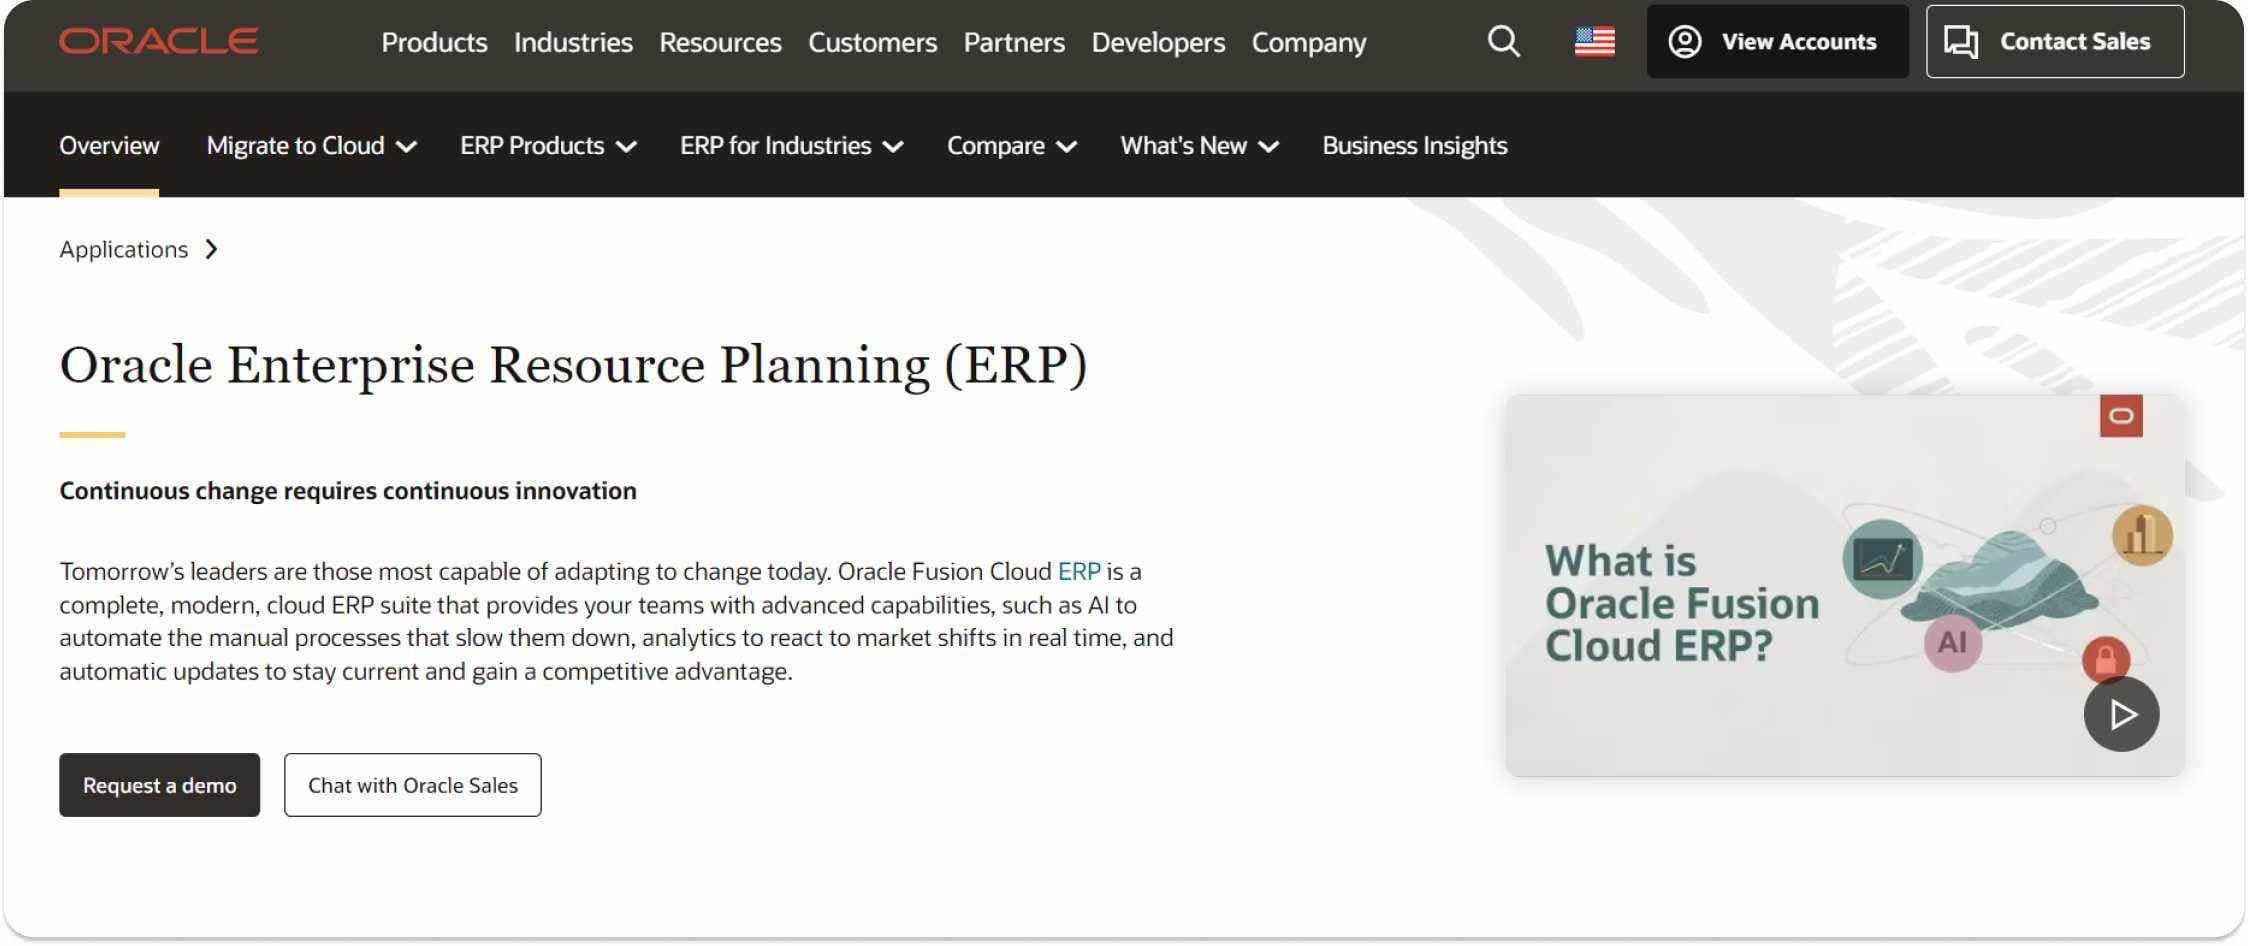Open the search magnifier icon
The image size is (2248, 946).
[x=1503, y=41]
